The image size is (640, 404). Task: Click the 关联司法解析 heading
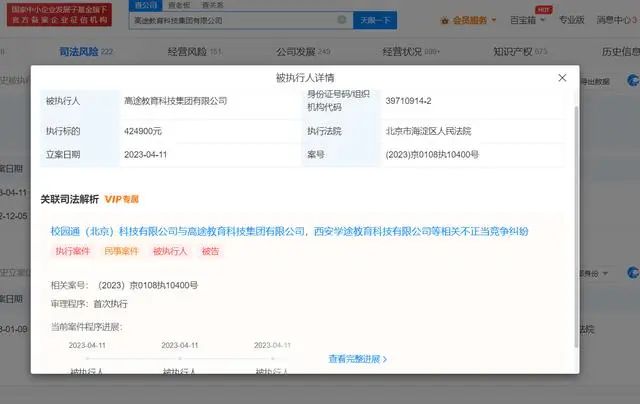coord(69,199)
